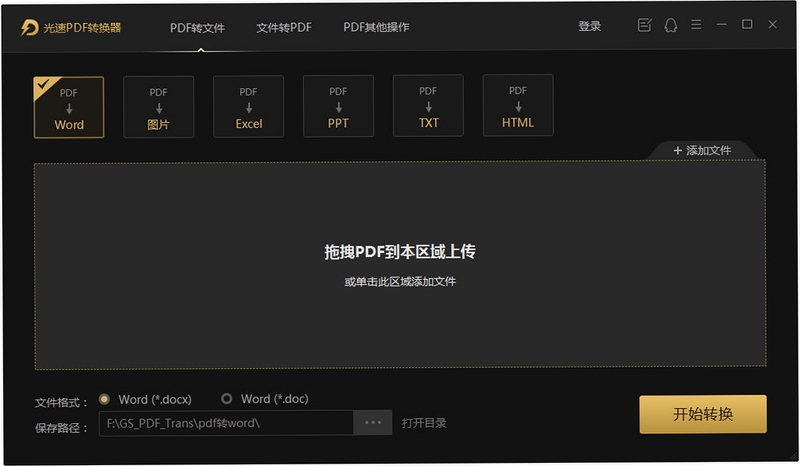Close the converter window
Screen dimensions: 800x466
click(x=772, y=24)
